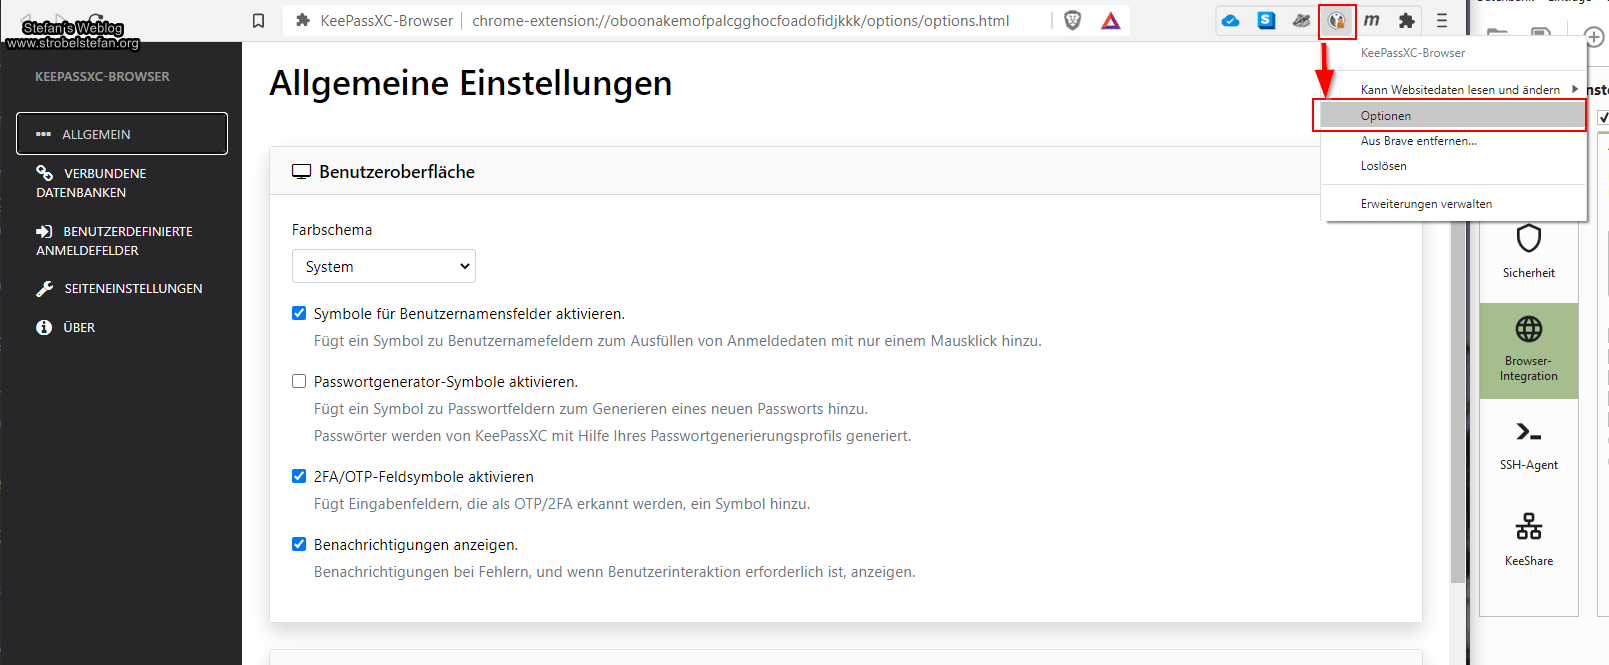
Task: Open the Brave Rewards triangle icon
Action: click(1110, 20)
